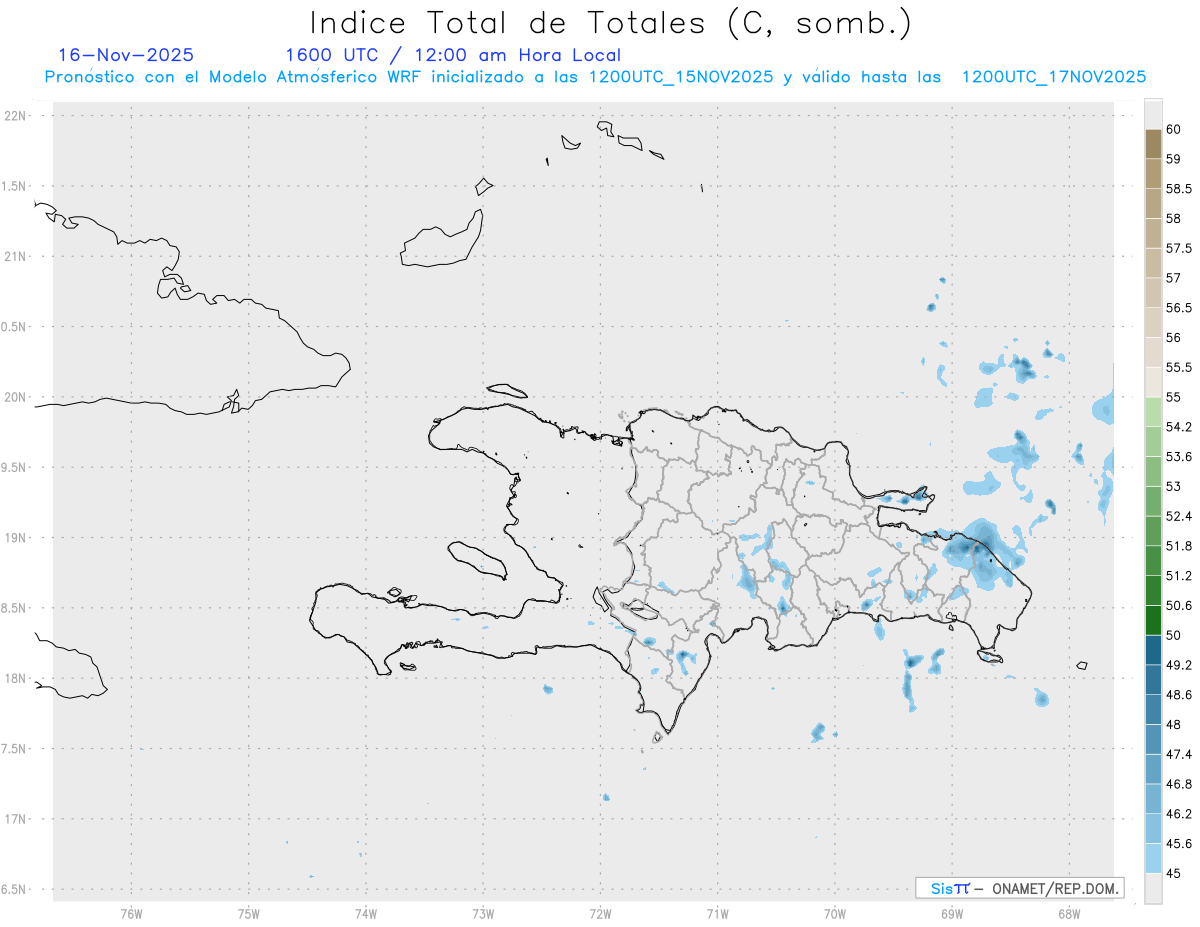Click the colorbar value "57.5"

pos(1179,248)
